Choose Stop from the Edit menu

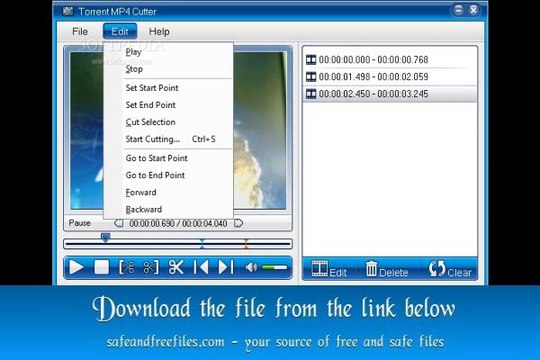coord(169,69)
